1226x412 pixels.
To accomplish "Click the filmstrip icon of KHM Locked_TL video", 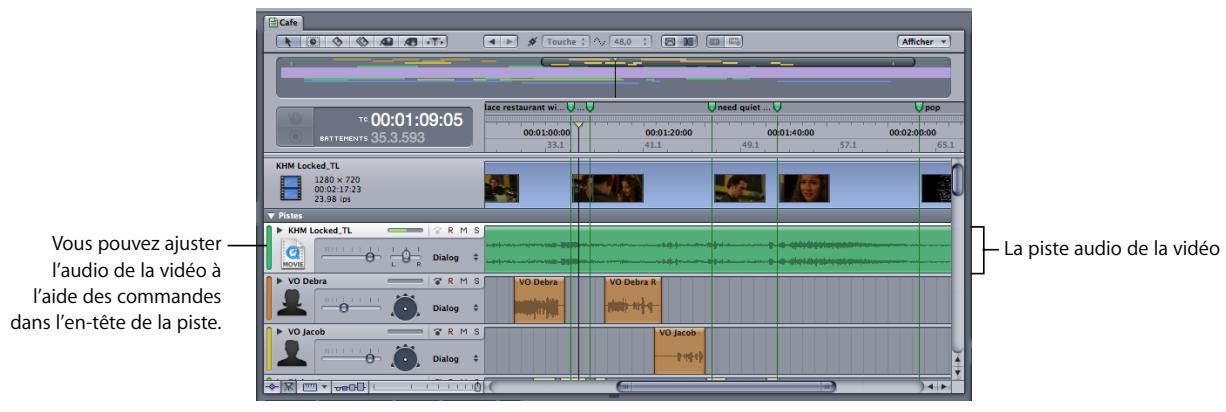I will (x=290, y=186).
